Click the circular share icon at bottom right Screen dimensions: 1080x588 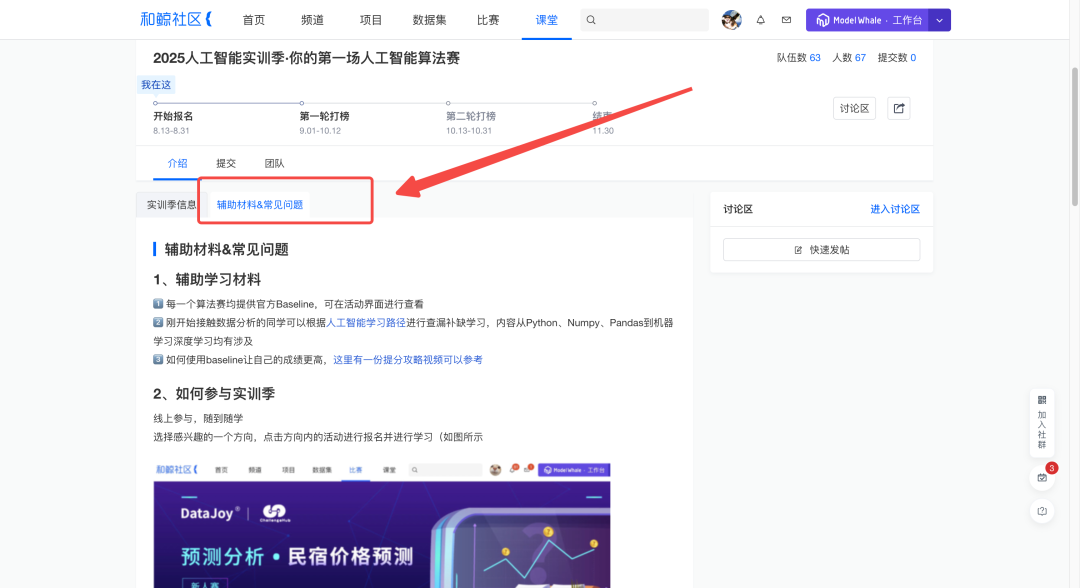[x=1043, y=511]
